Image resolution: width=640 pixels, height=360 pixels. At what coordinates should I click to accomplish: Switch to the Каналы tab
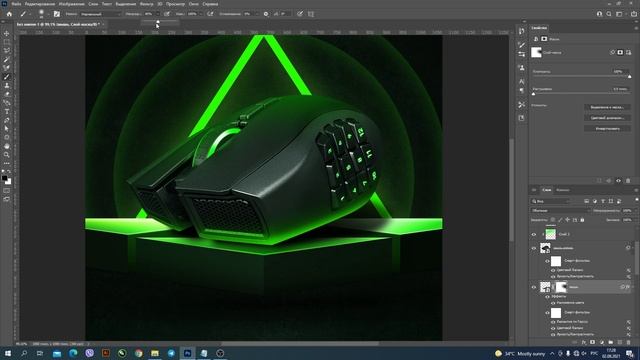point(563,190)
